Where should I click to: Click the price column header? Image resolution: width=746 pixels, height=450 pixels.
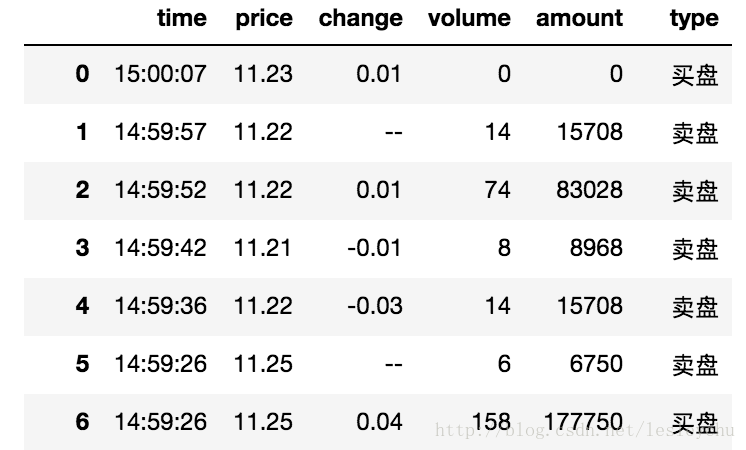click(x=264, y=20)
